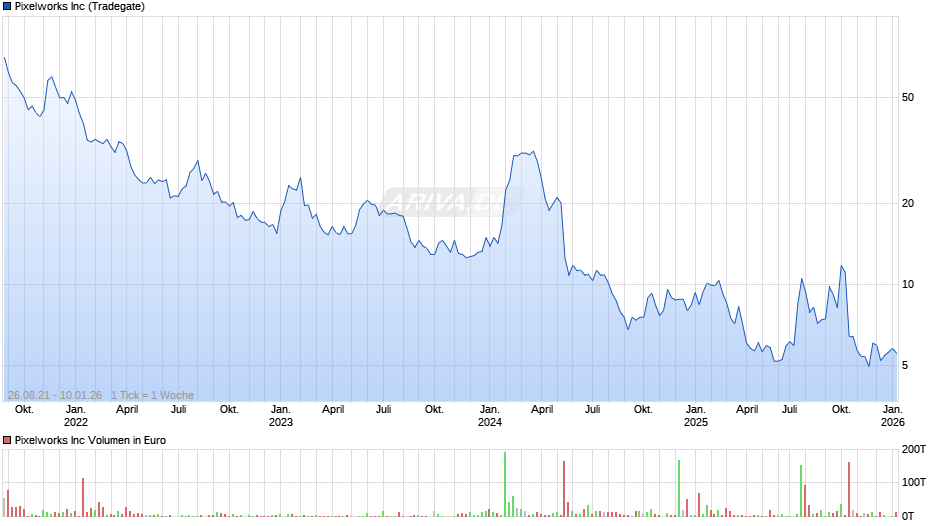Screen dimensions: 940x526
Task: Click the 'April' label right after Jan. 2024
Action: click(x=542, y=410)
